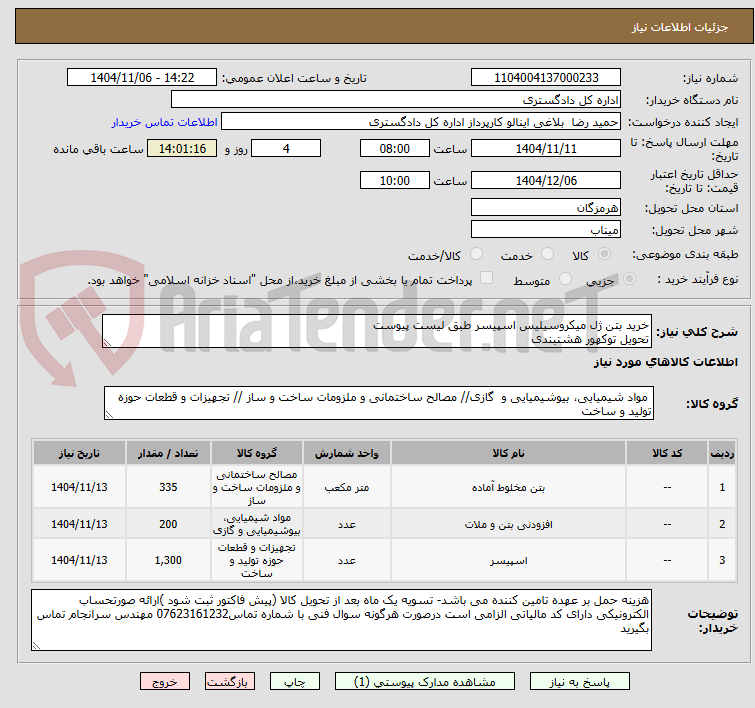Click the پاسخ به نیاز button
Image resolution: width=755 pixels, height=708 pixels.
579,682
